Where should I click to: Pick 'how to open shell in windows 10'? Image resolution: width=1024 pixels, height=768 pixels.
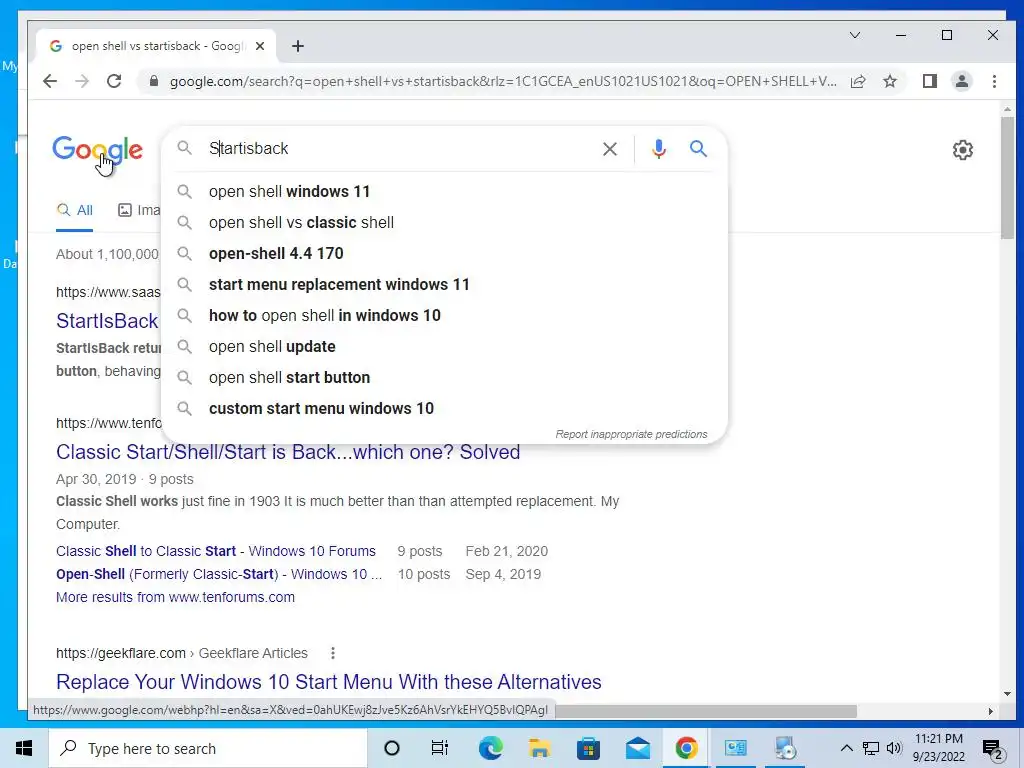(444, 315)
